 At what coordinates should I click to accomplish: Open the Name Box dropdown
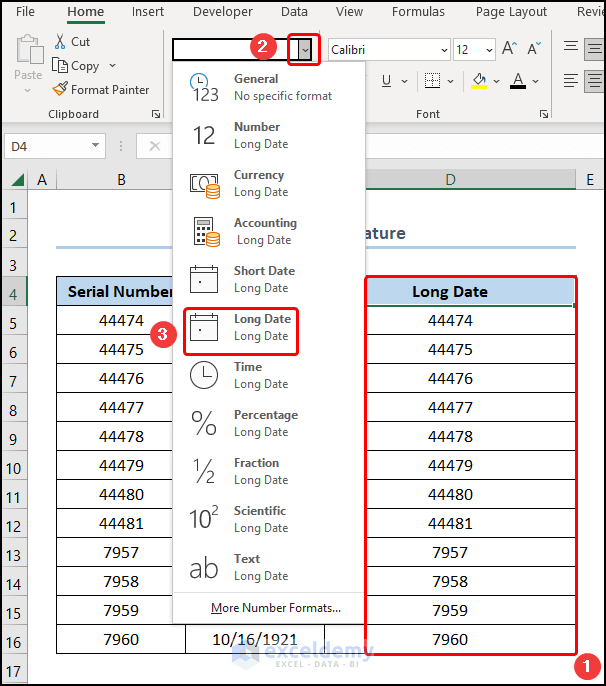pos(95,145)
